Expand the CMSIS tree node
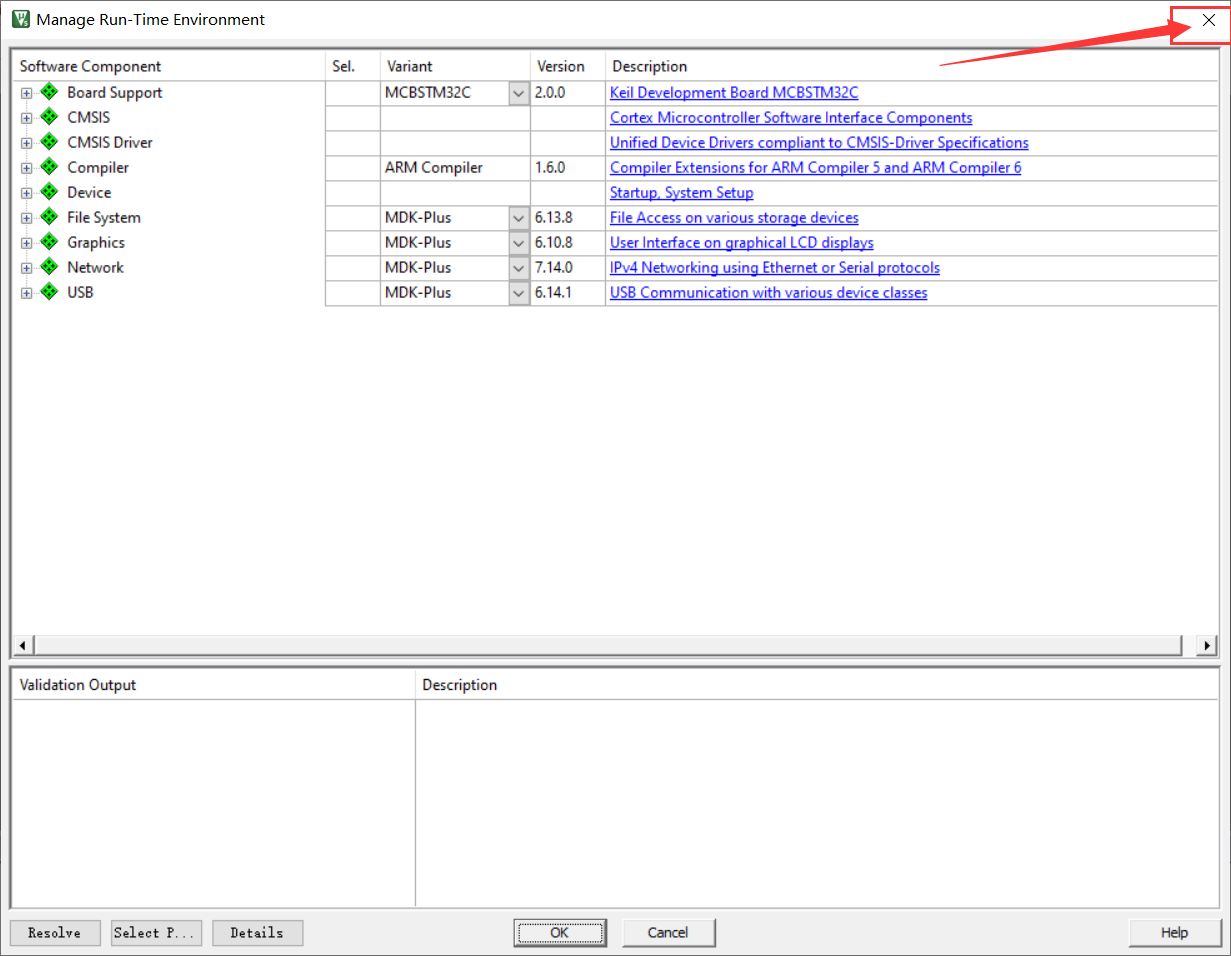1231x956 pixels. point(27,118)
